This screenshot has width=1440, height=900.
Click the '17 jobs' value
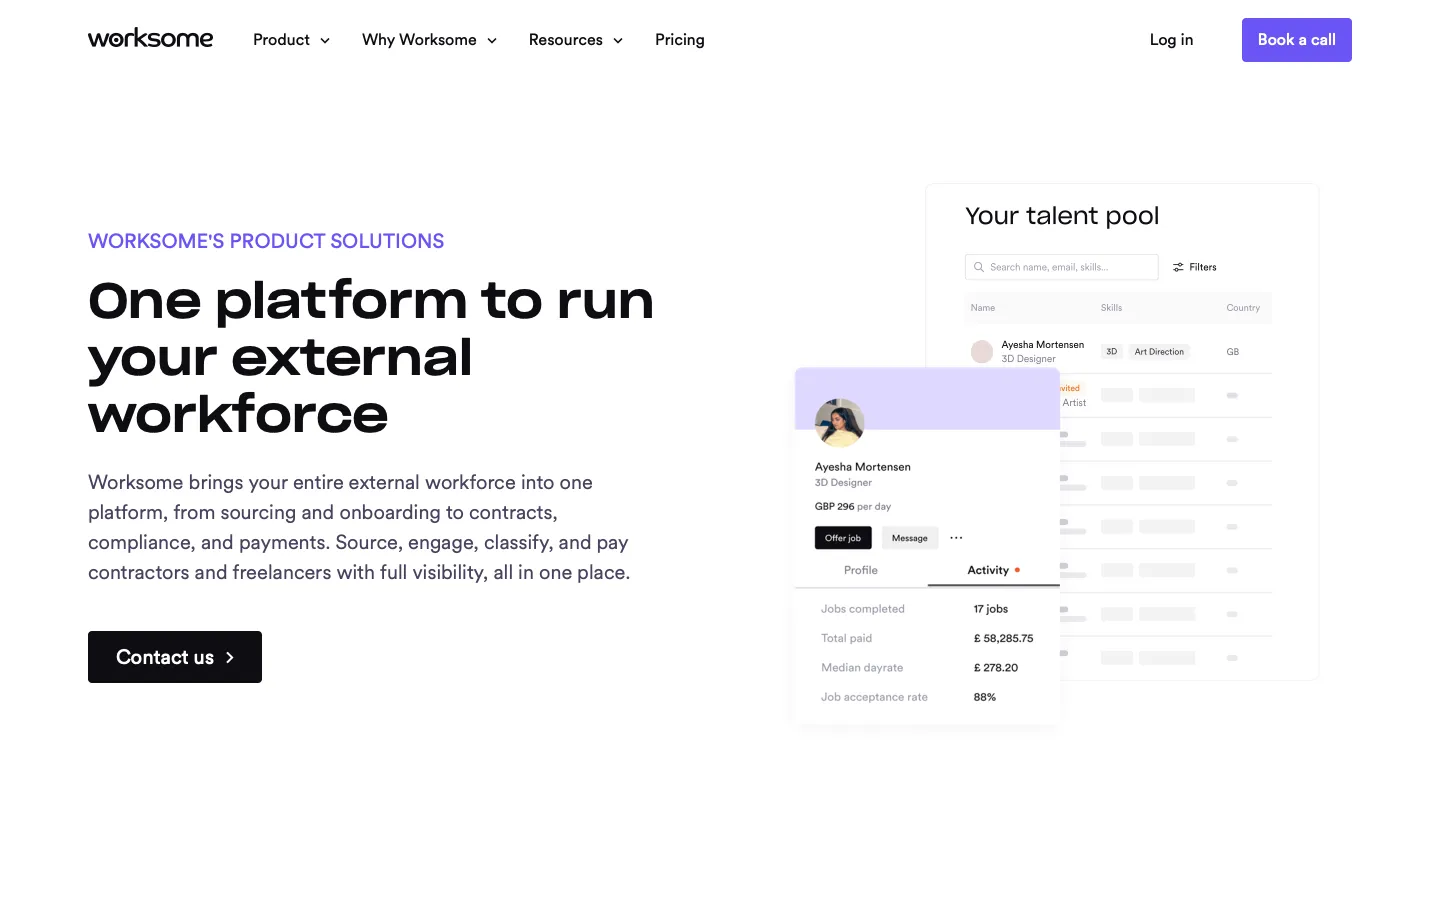coord(991,609)
